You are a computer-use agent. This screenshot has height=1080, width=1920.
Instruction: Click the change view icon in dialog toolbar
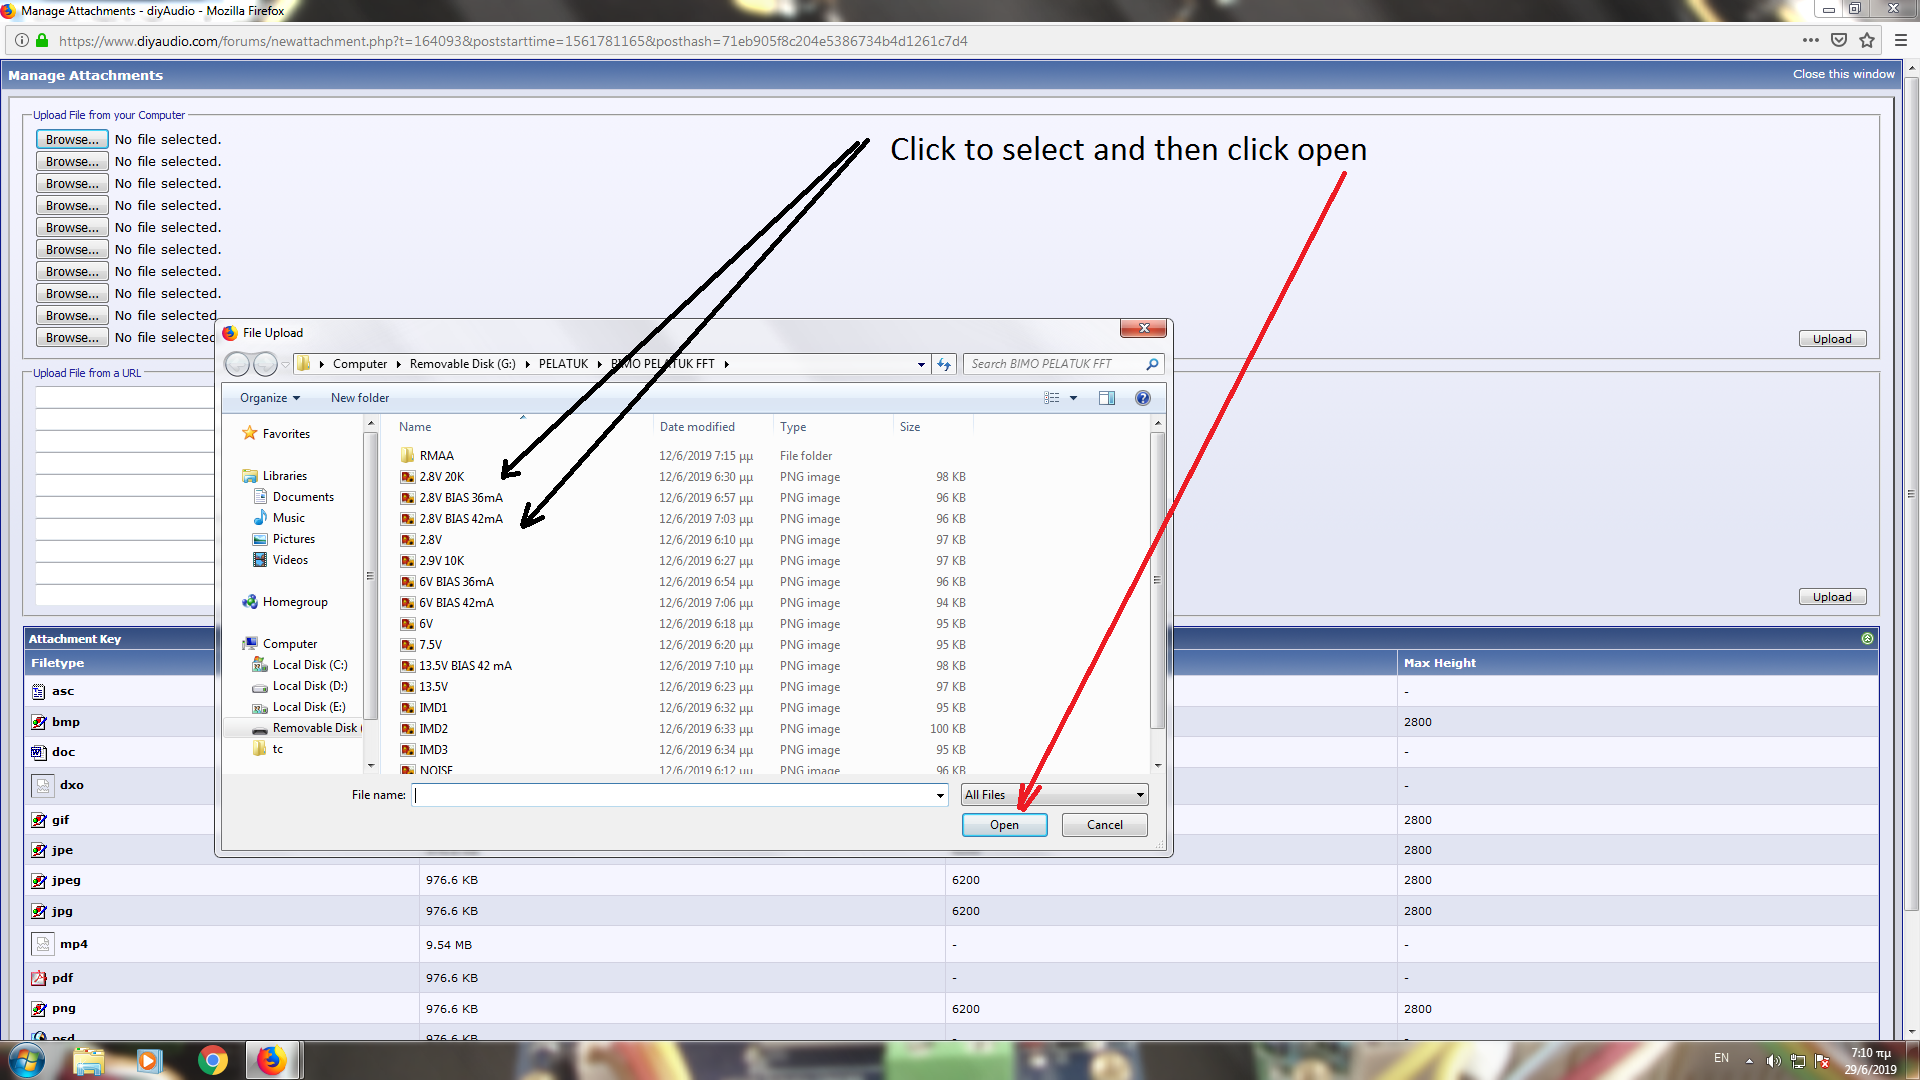coord(1051,398)
